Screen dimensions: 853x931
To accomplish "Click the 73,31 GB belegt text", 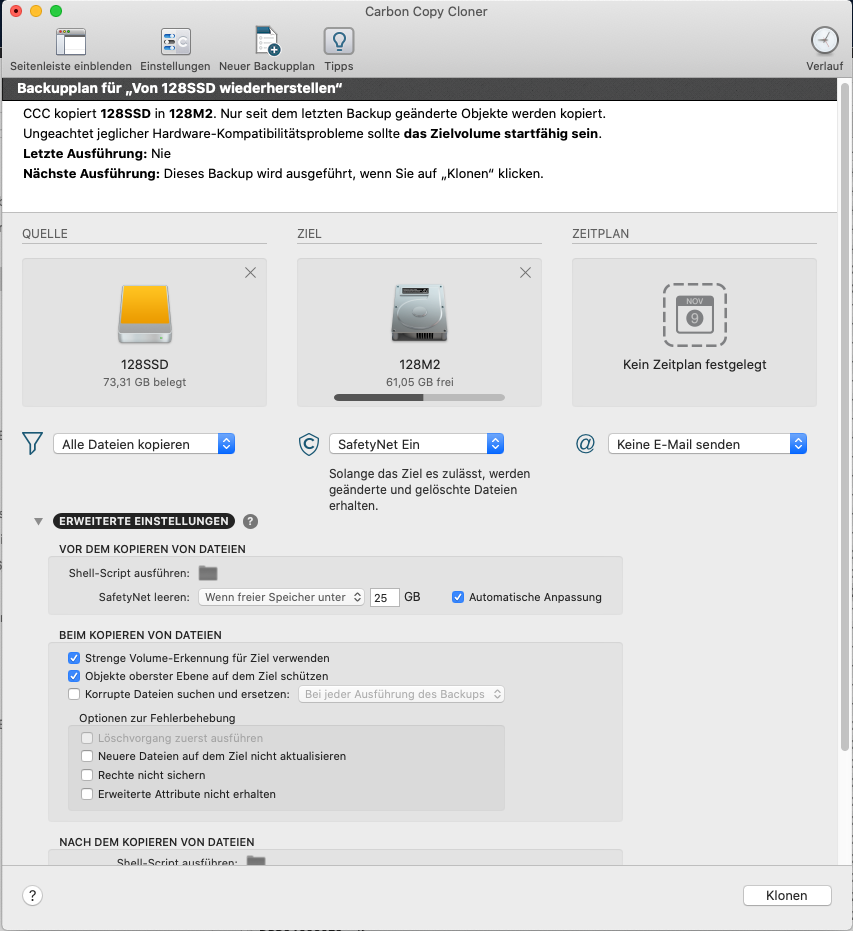I will click(145, 382).
